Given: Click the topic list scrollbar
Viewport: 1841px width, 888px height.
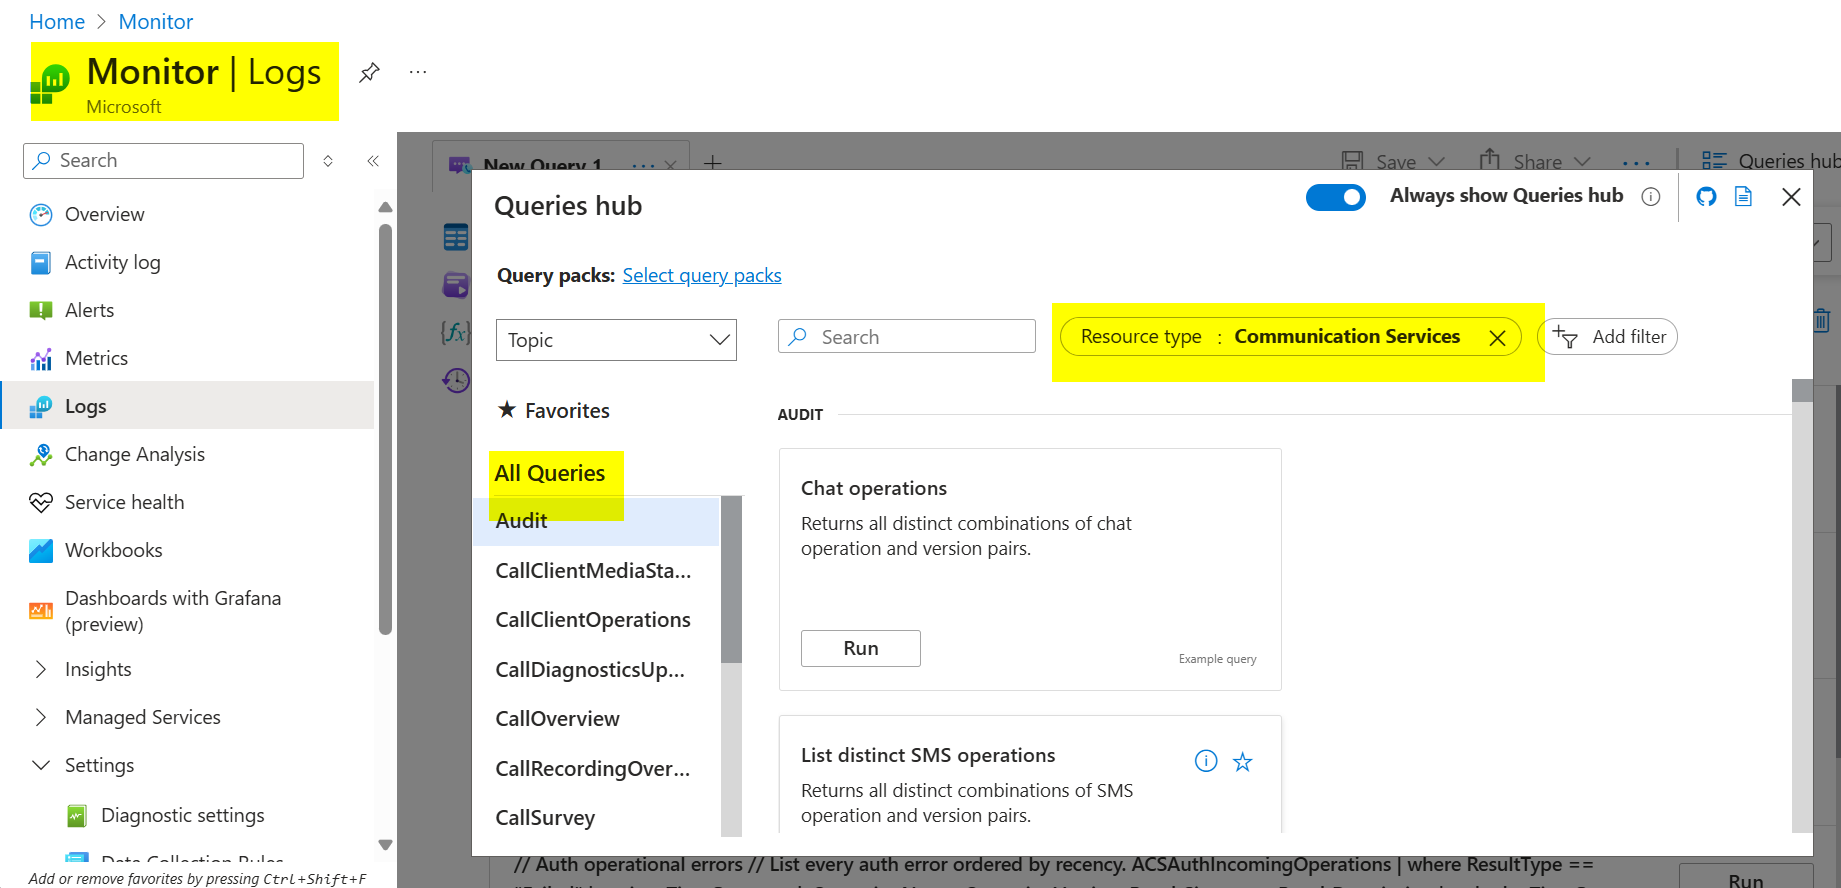Looking at the screenshot, I should point(731,580).
